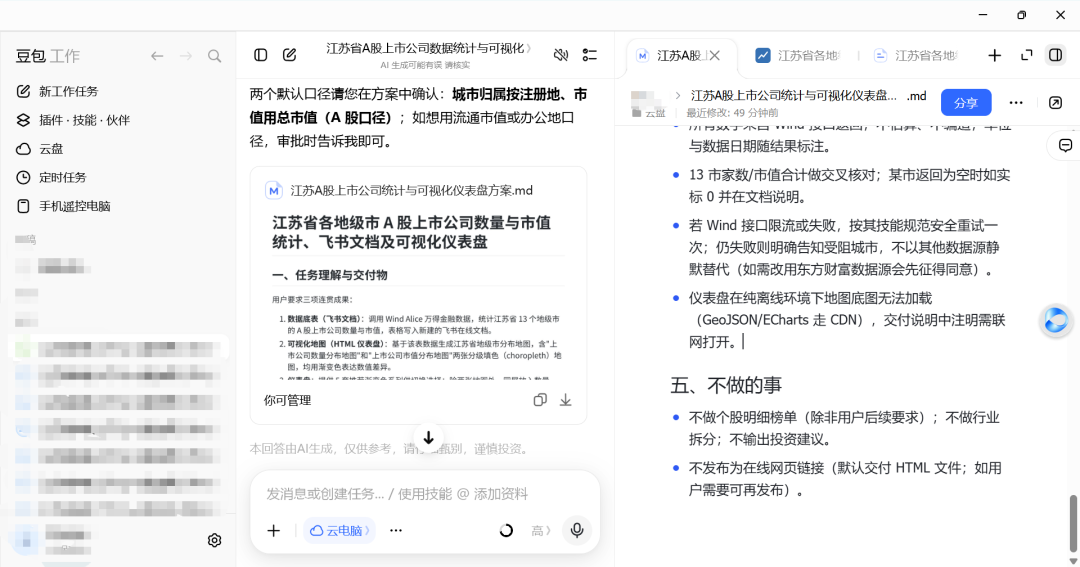
Task: Download the proposal md file
Action: [x=565, y=400]
